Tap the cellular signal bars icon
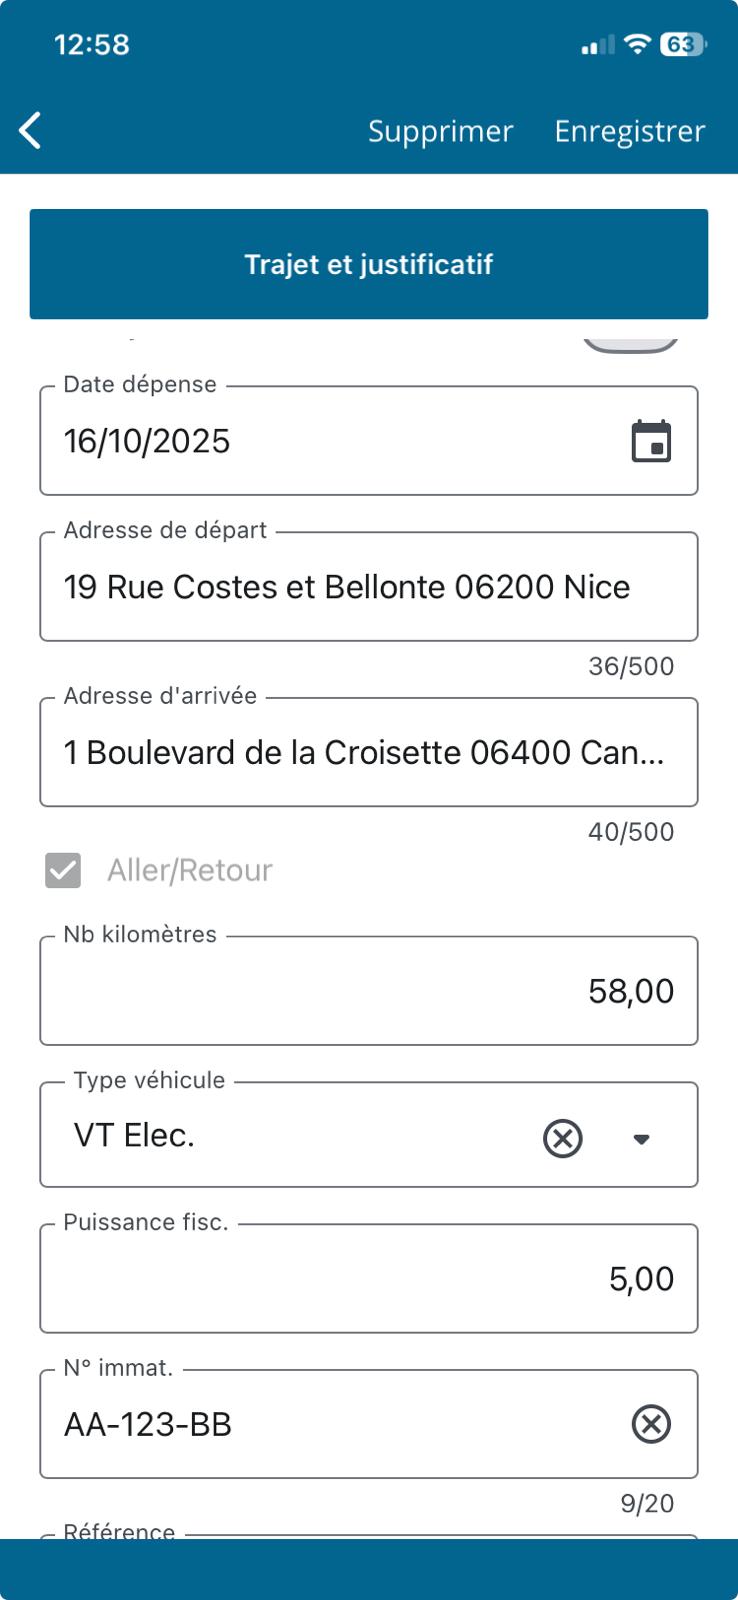 598,46
